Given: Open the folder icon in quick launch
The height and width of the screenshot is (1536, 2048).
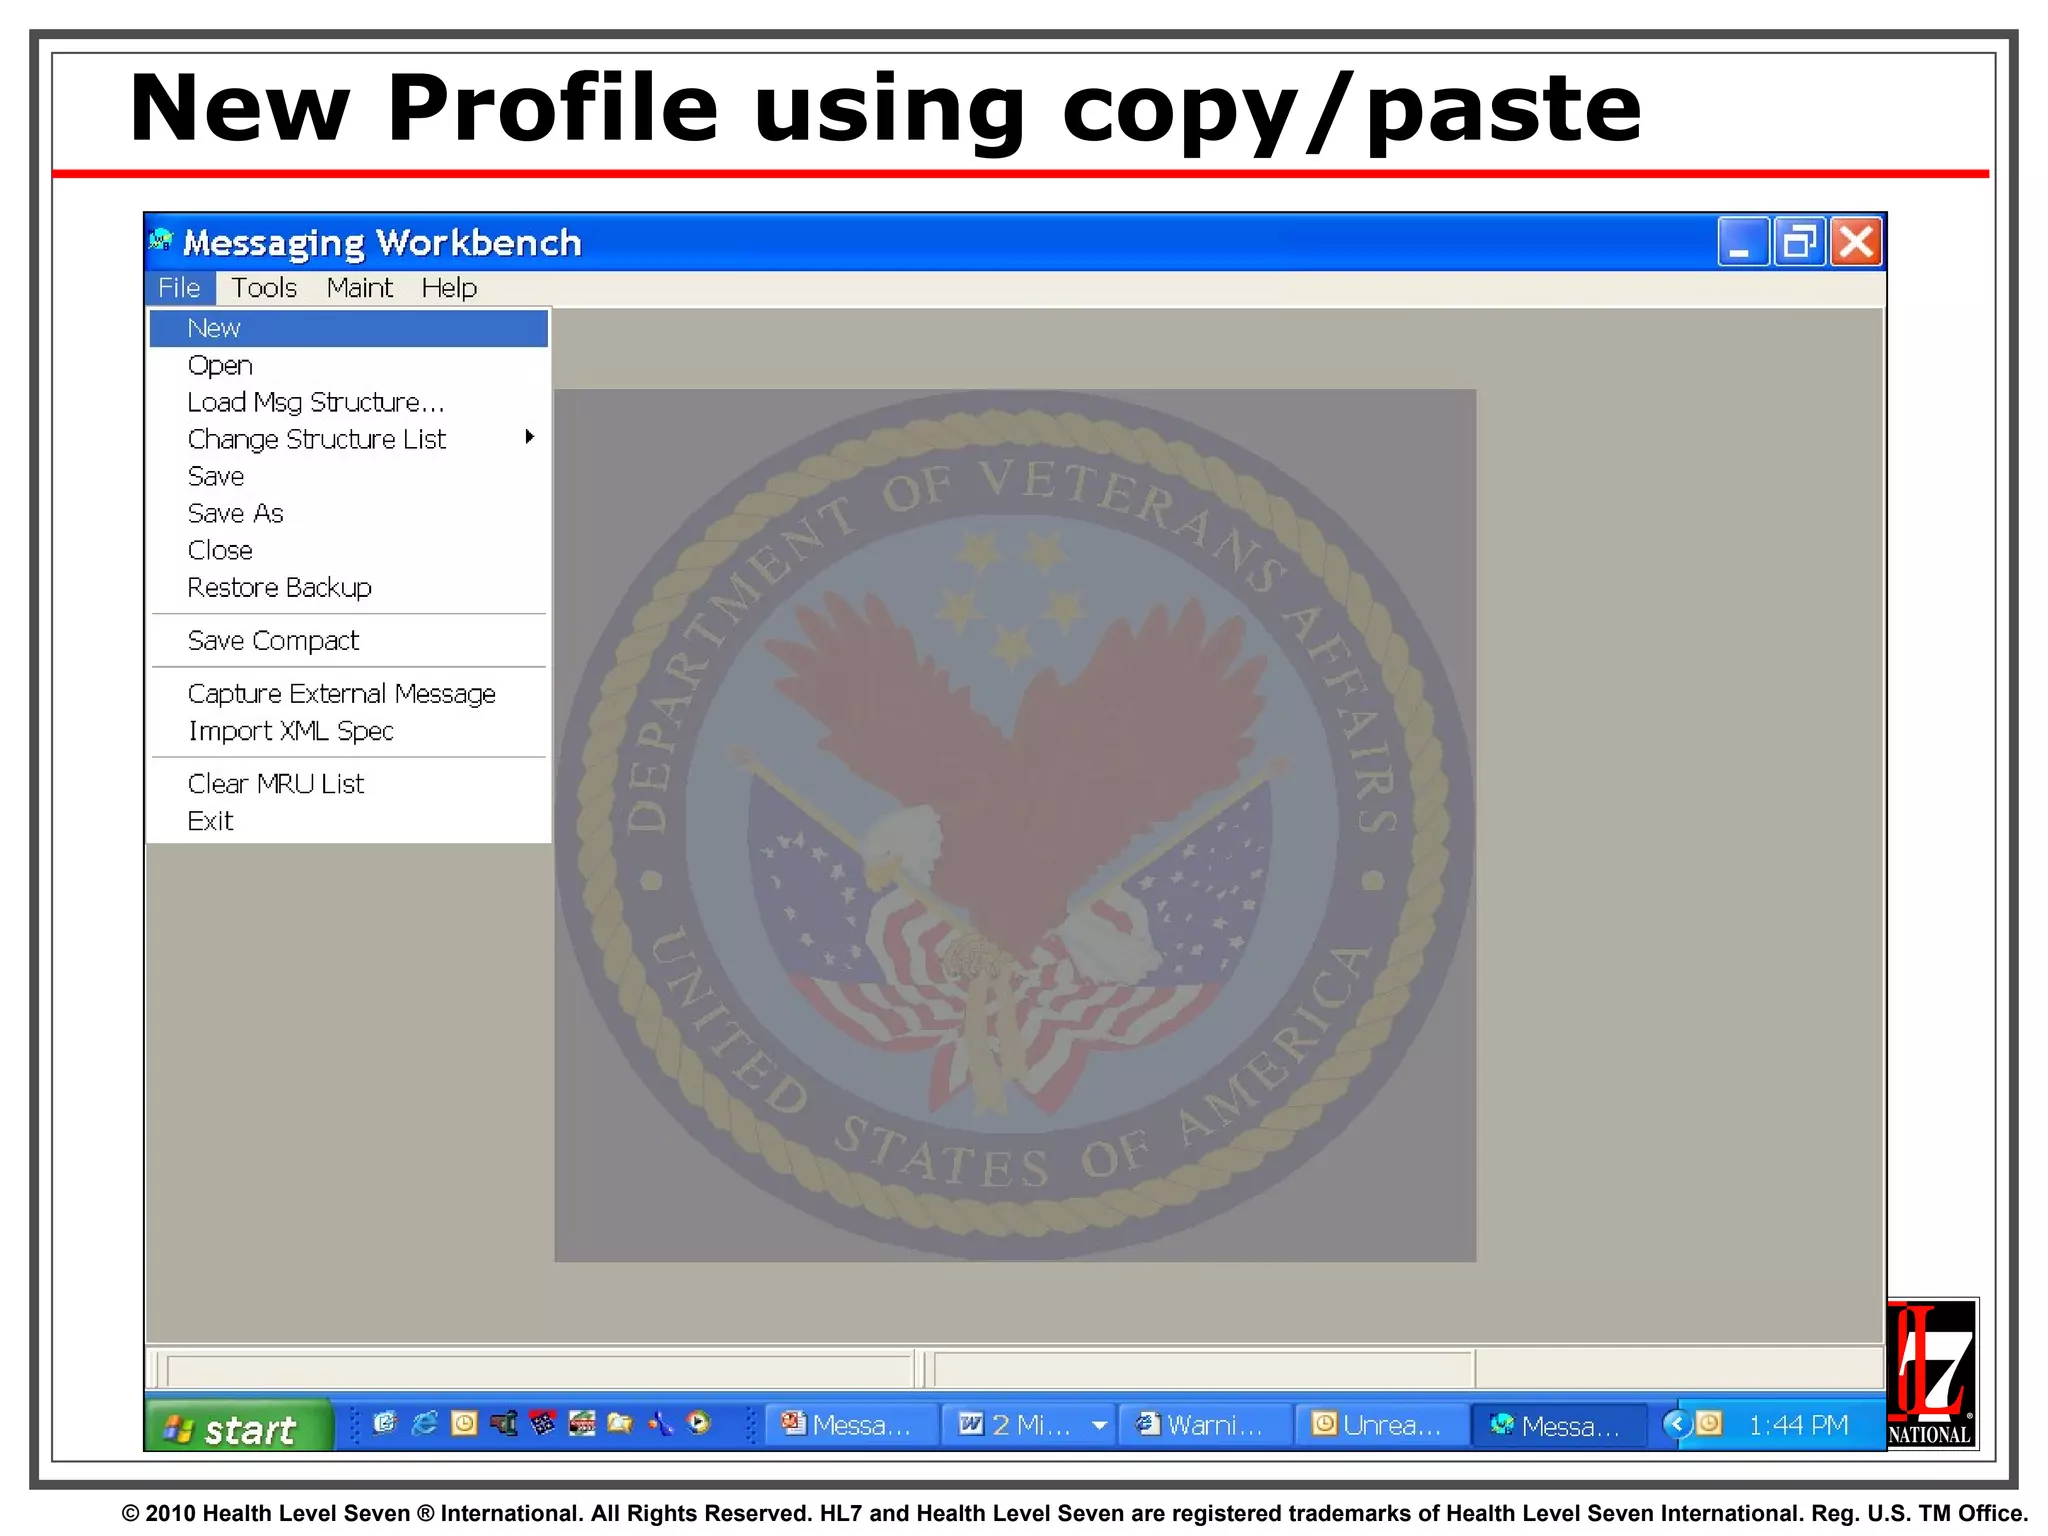Looking at the screenshot, I should point(620,1423).
